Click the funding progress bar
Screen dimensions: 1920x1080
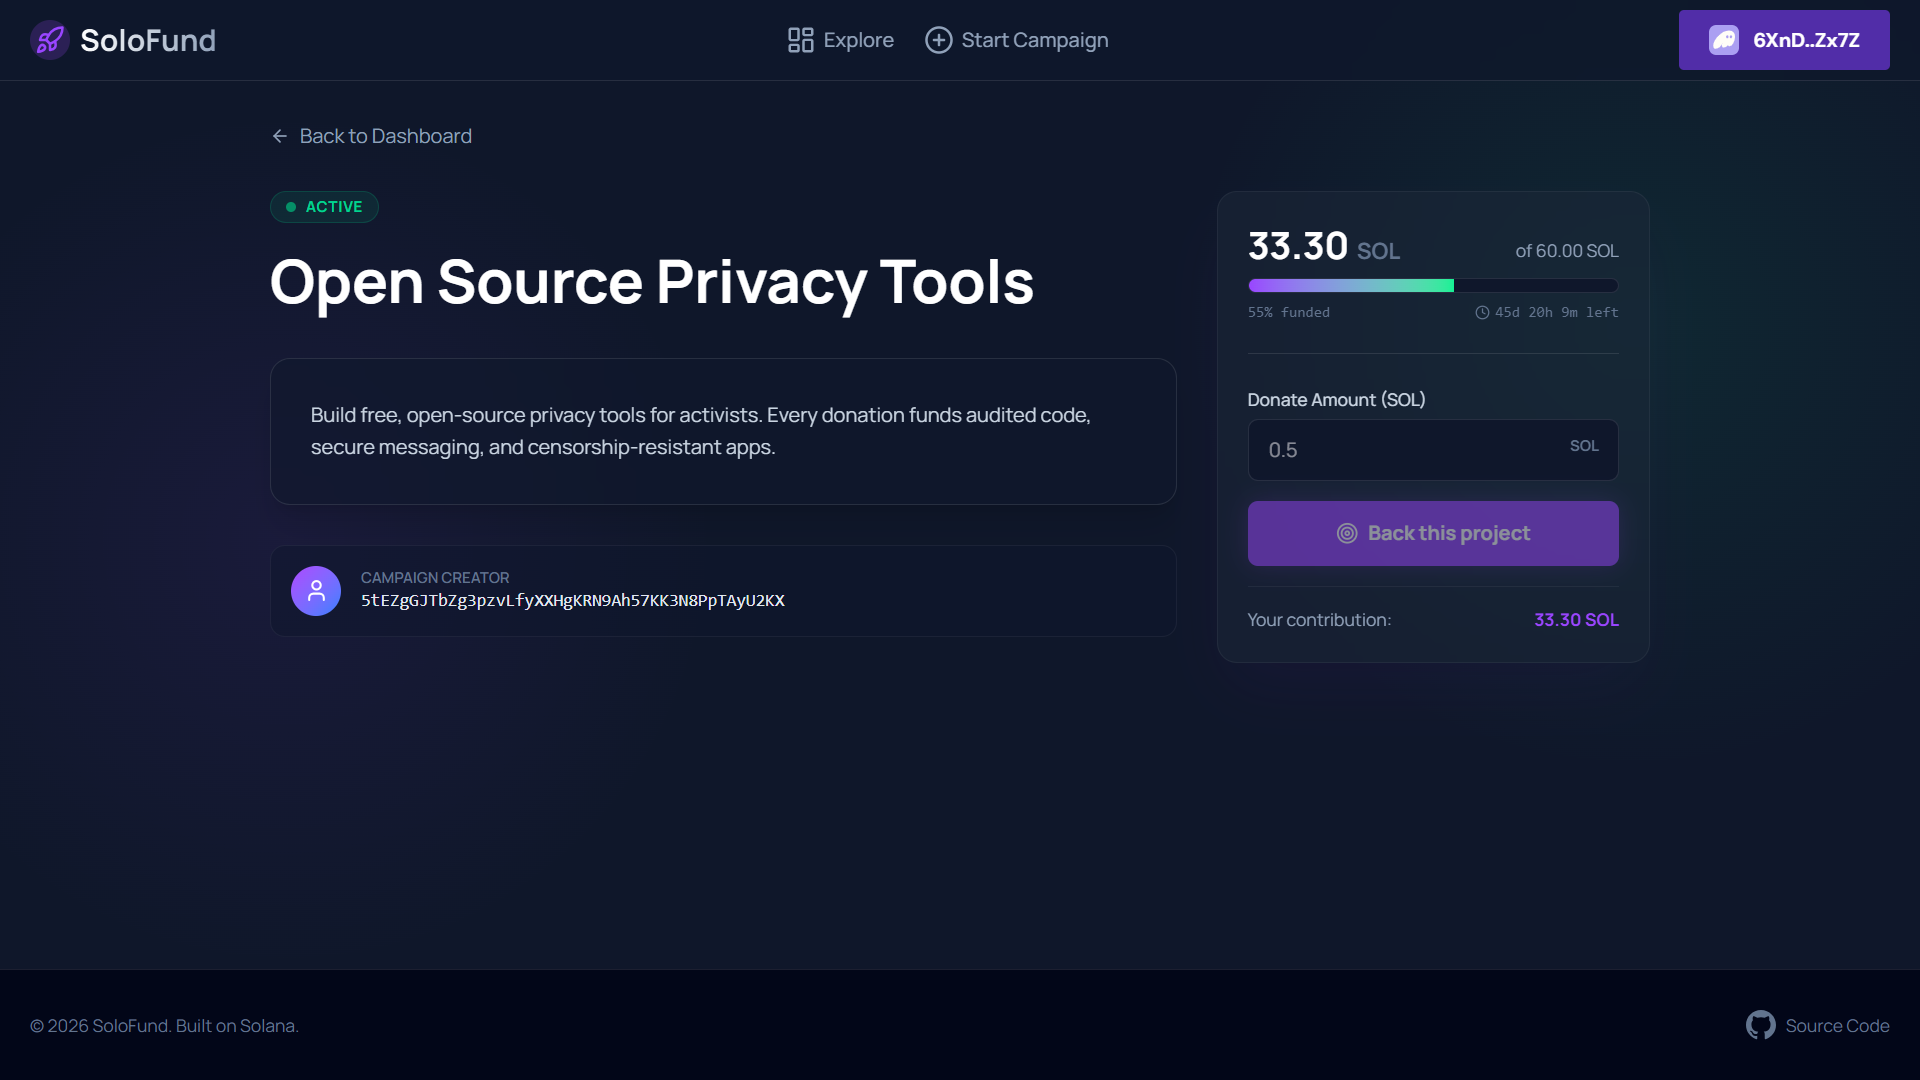[x=1432, y=286]
